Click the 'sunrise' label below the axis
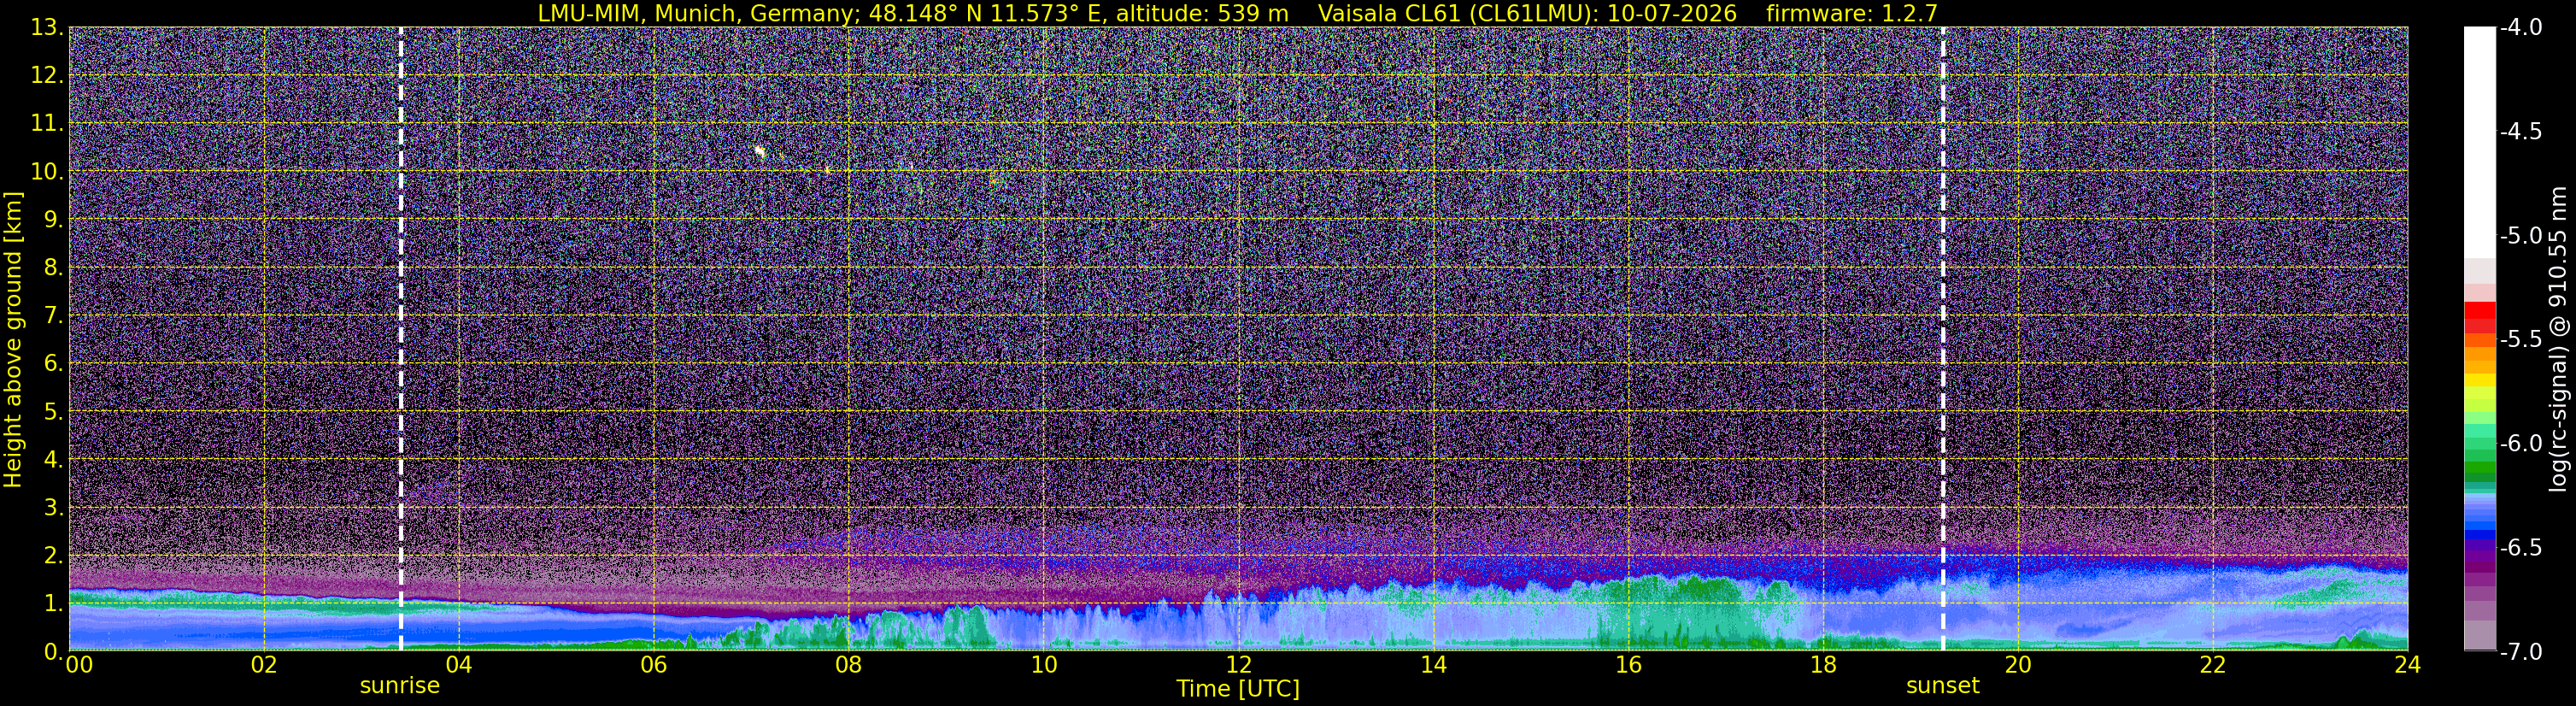This screenshot has height=706, width=2576. [x=399, y=686]
